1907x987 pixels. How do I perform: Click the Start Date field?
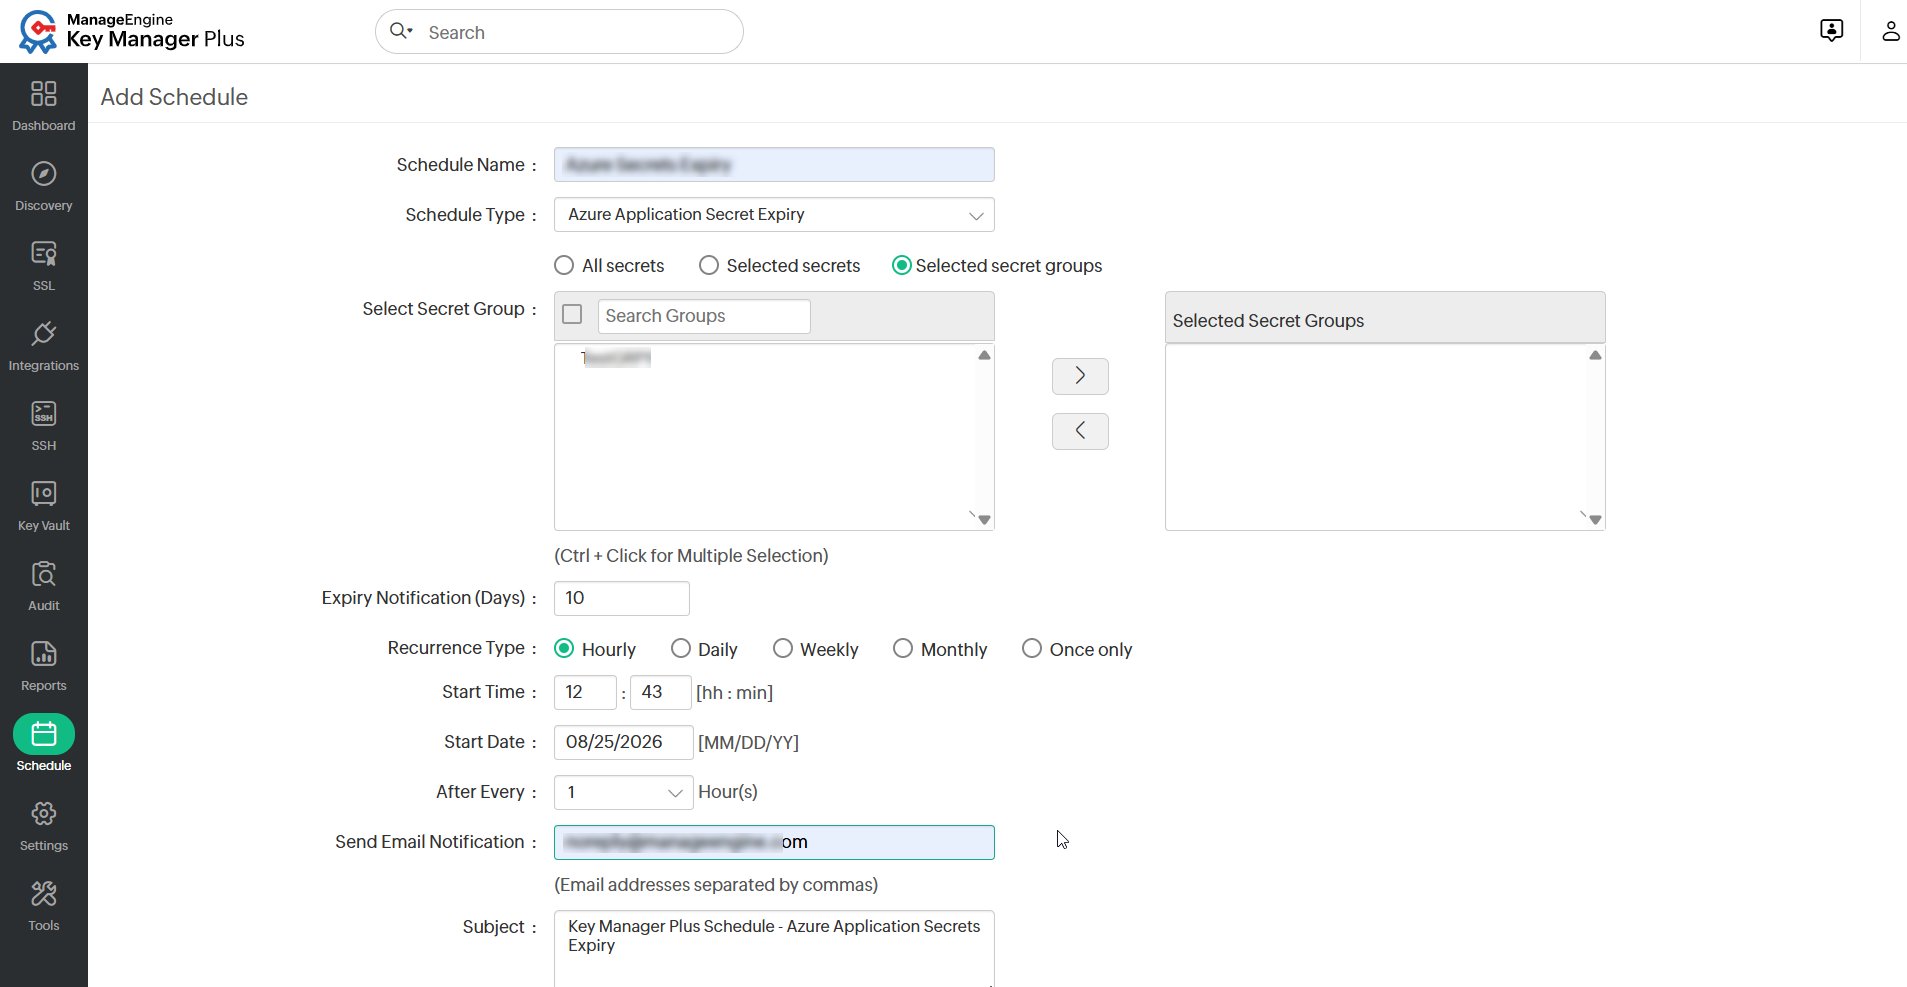tap(623, 742)
